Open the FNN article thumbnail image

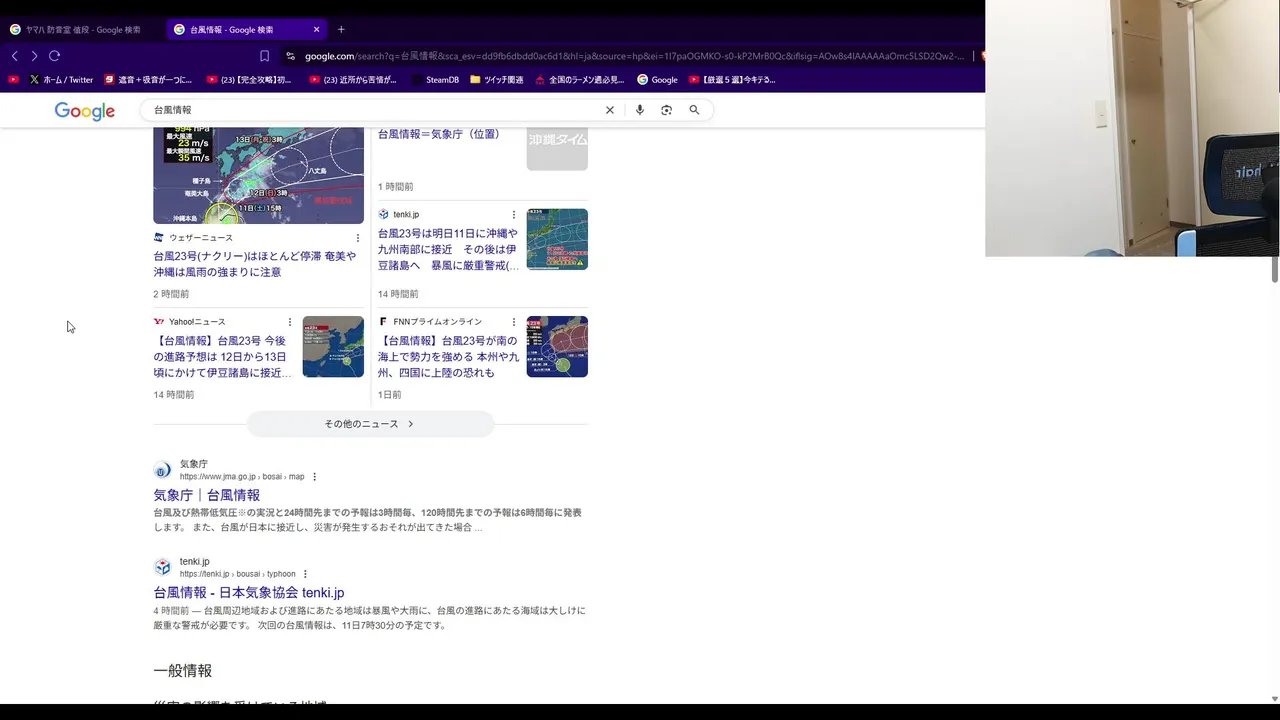pyautogui.click(x=557, y=347)
